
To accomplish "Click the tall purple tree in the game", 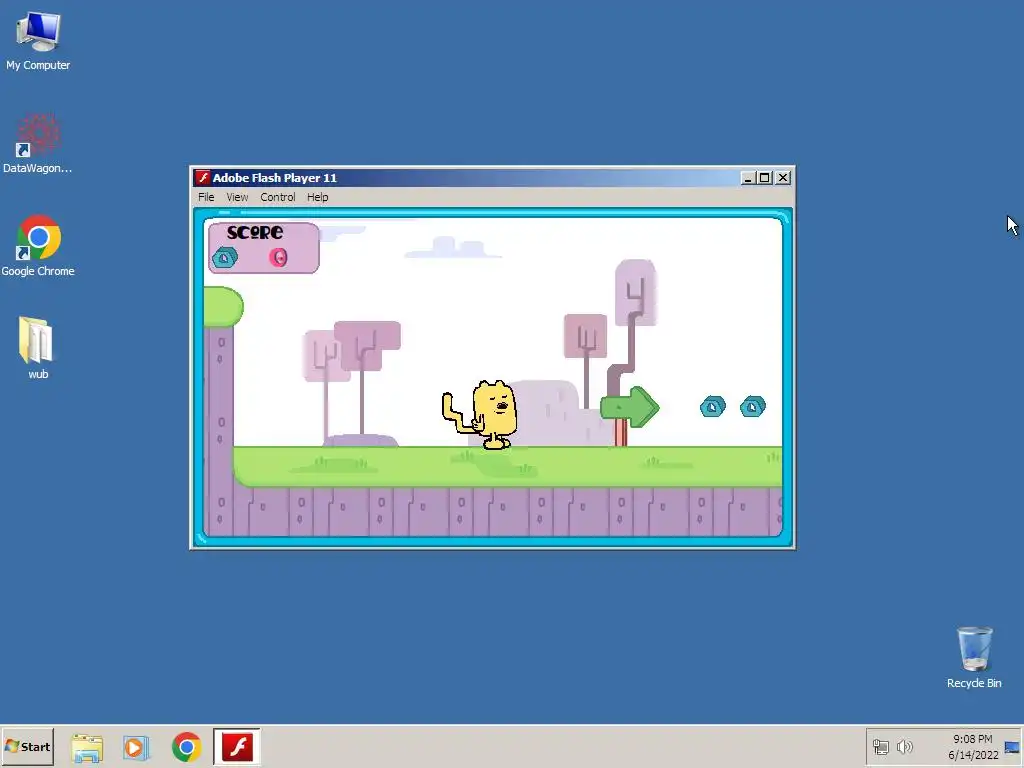I will 630,327.
